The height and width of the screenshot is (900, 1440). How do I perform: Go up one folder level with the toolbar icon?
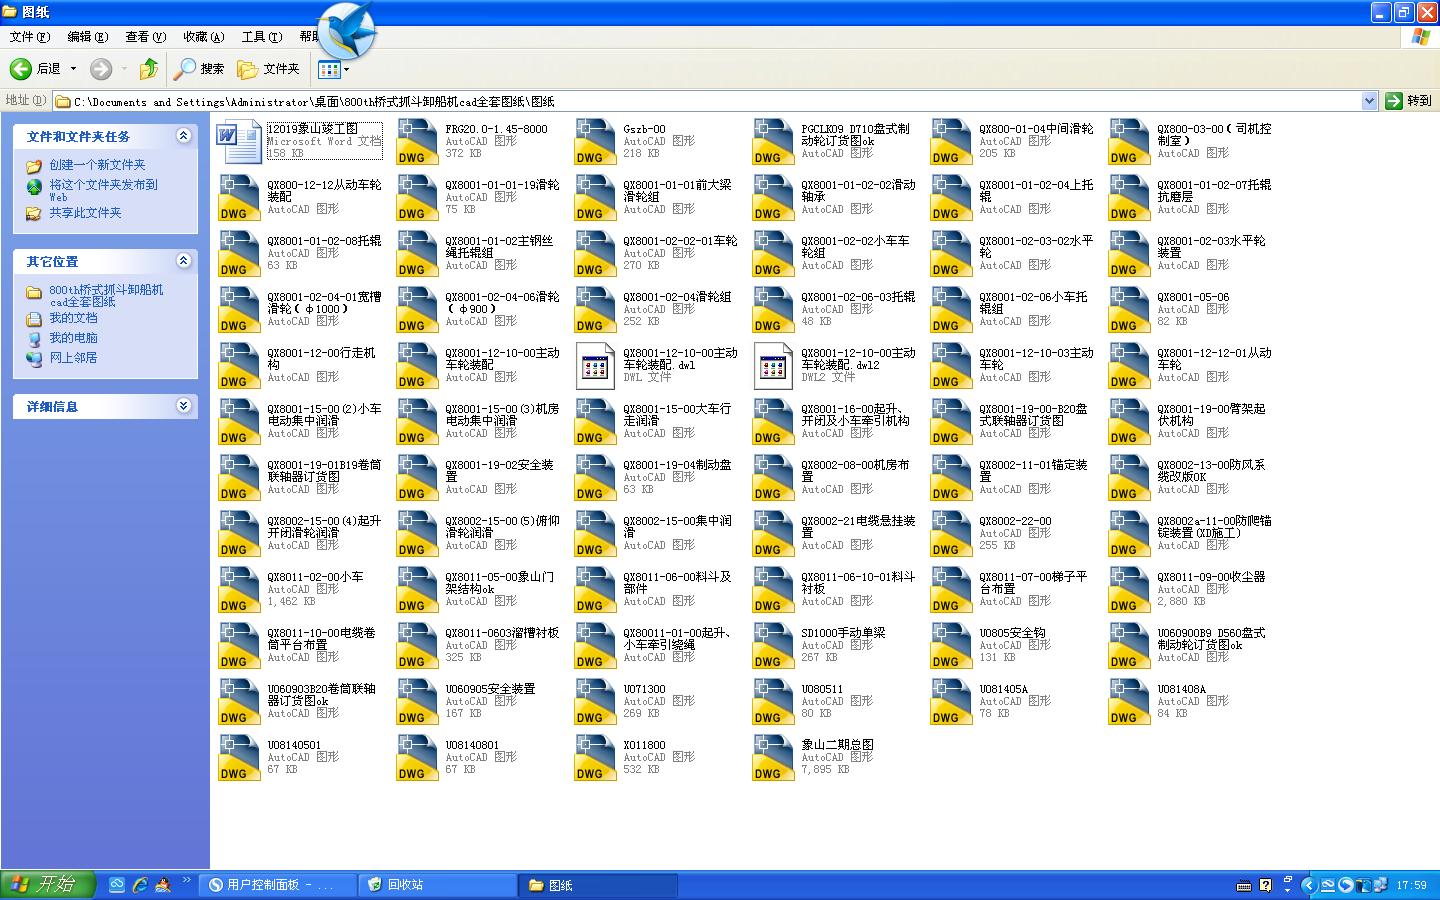149,69
